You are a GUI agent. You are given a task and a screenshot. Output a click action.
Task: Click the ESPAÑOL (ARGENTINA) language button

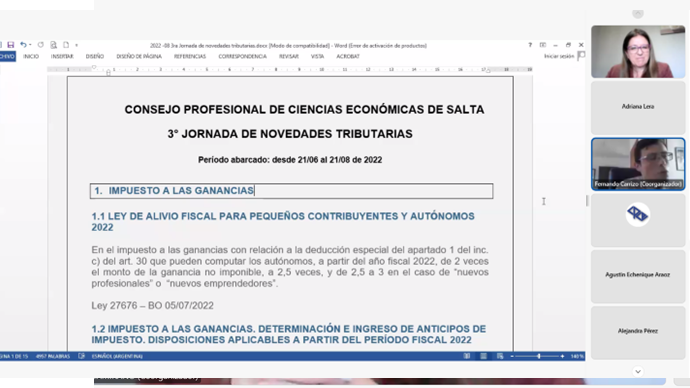click(x=117, y=356)
